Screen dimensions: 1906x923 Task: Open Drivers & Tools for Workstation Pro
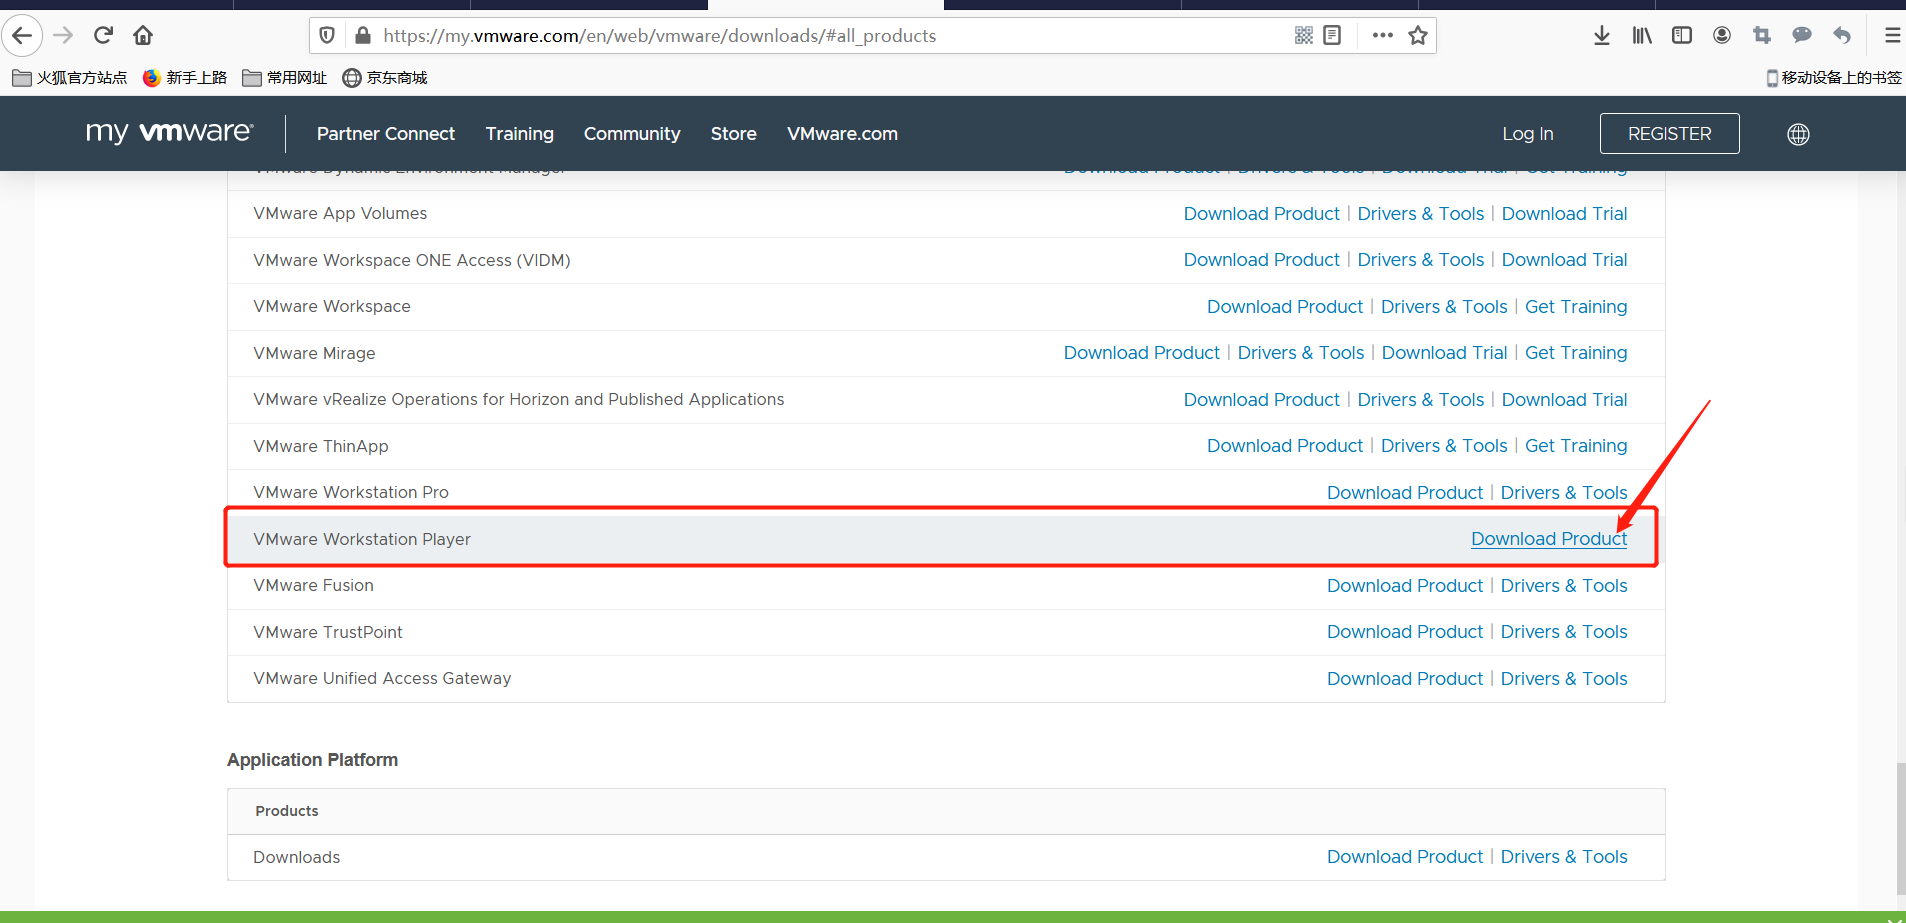click(1564, 493)
